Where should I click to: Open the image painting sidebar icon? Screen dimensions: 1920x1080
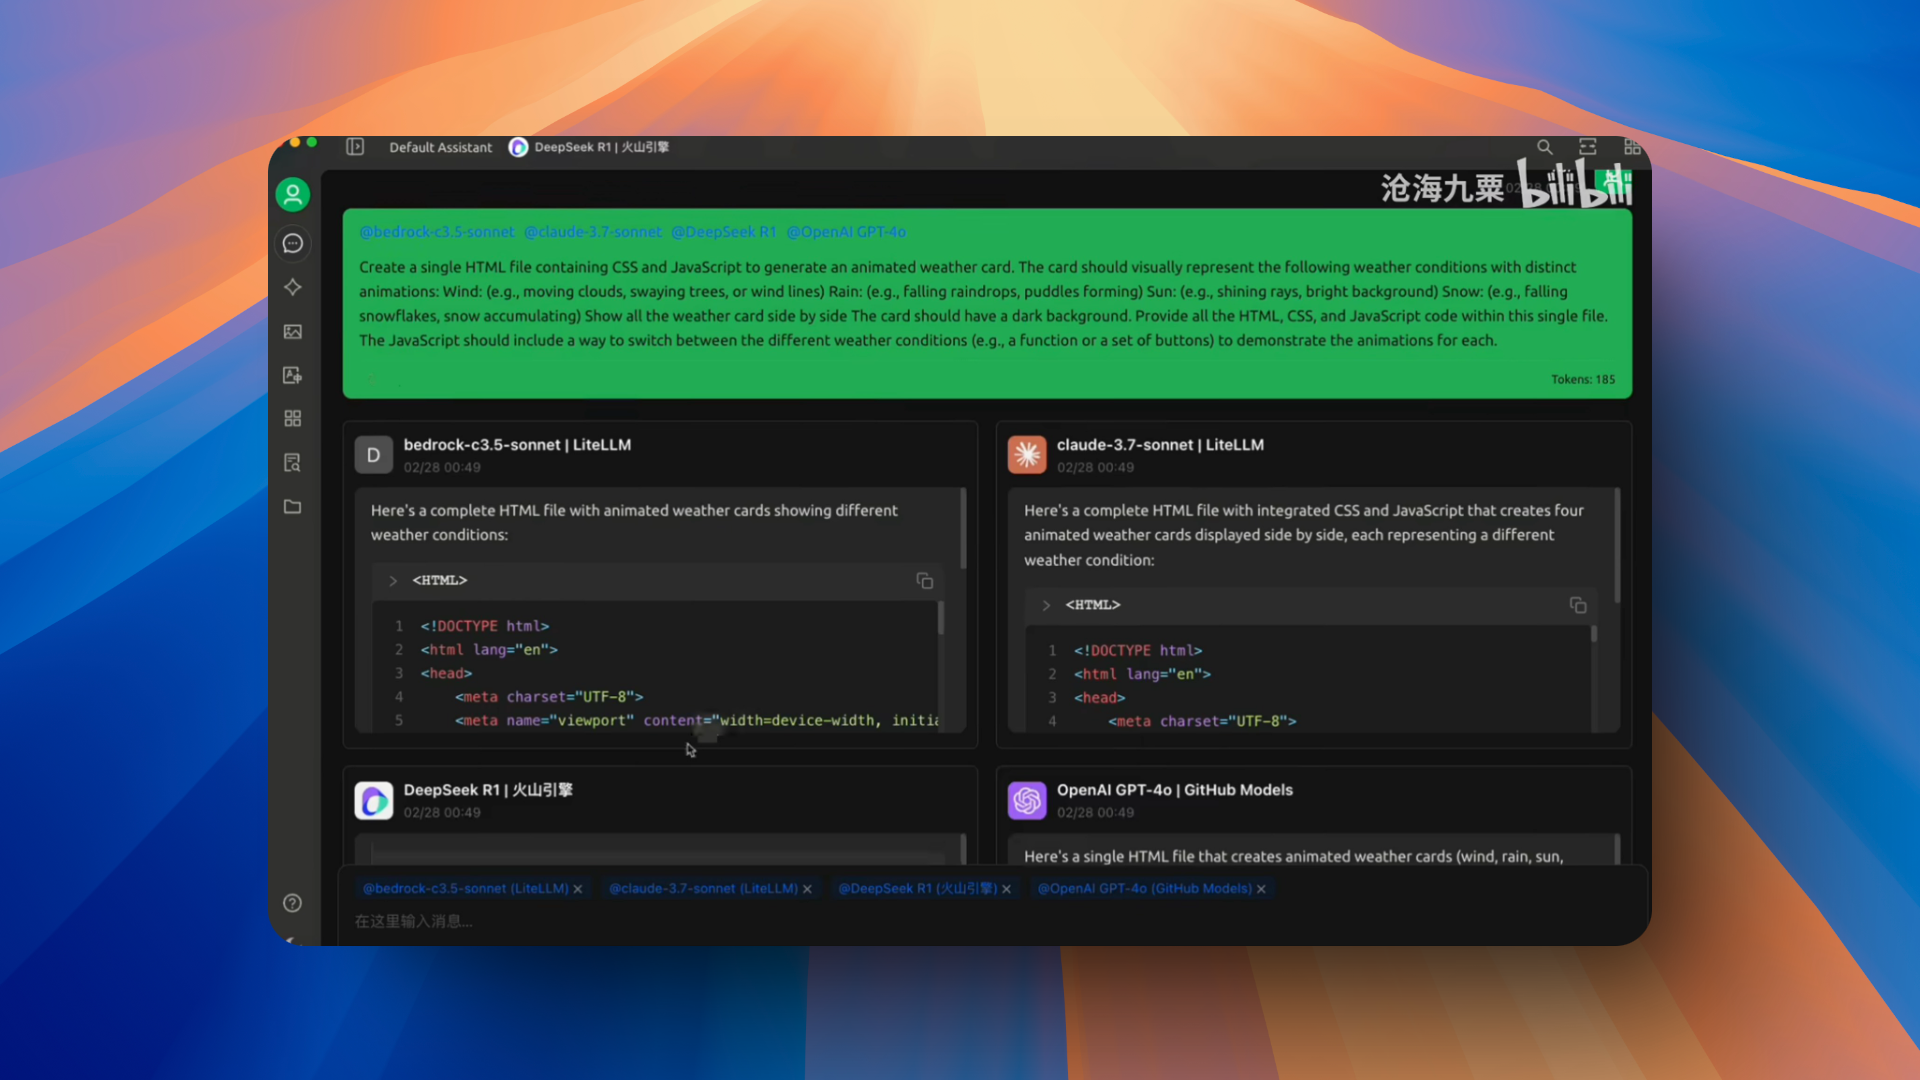[x=293, y=332]
